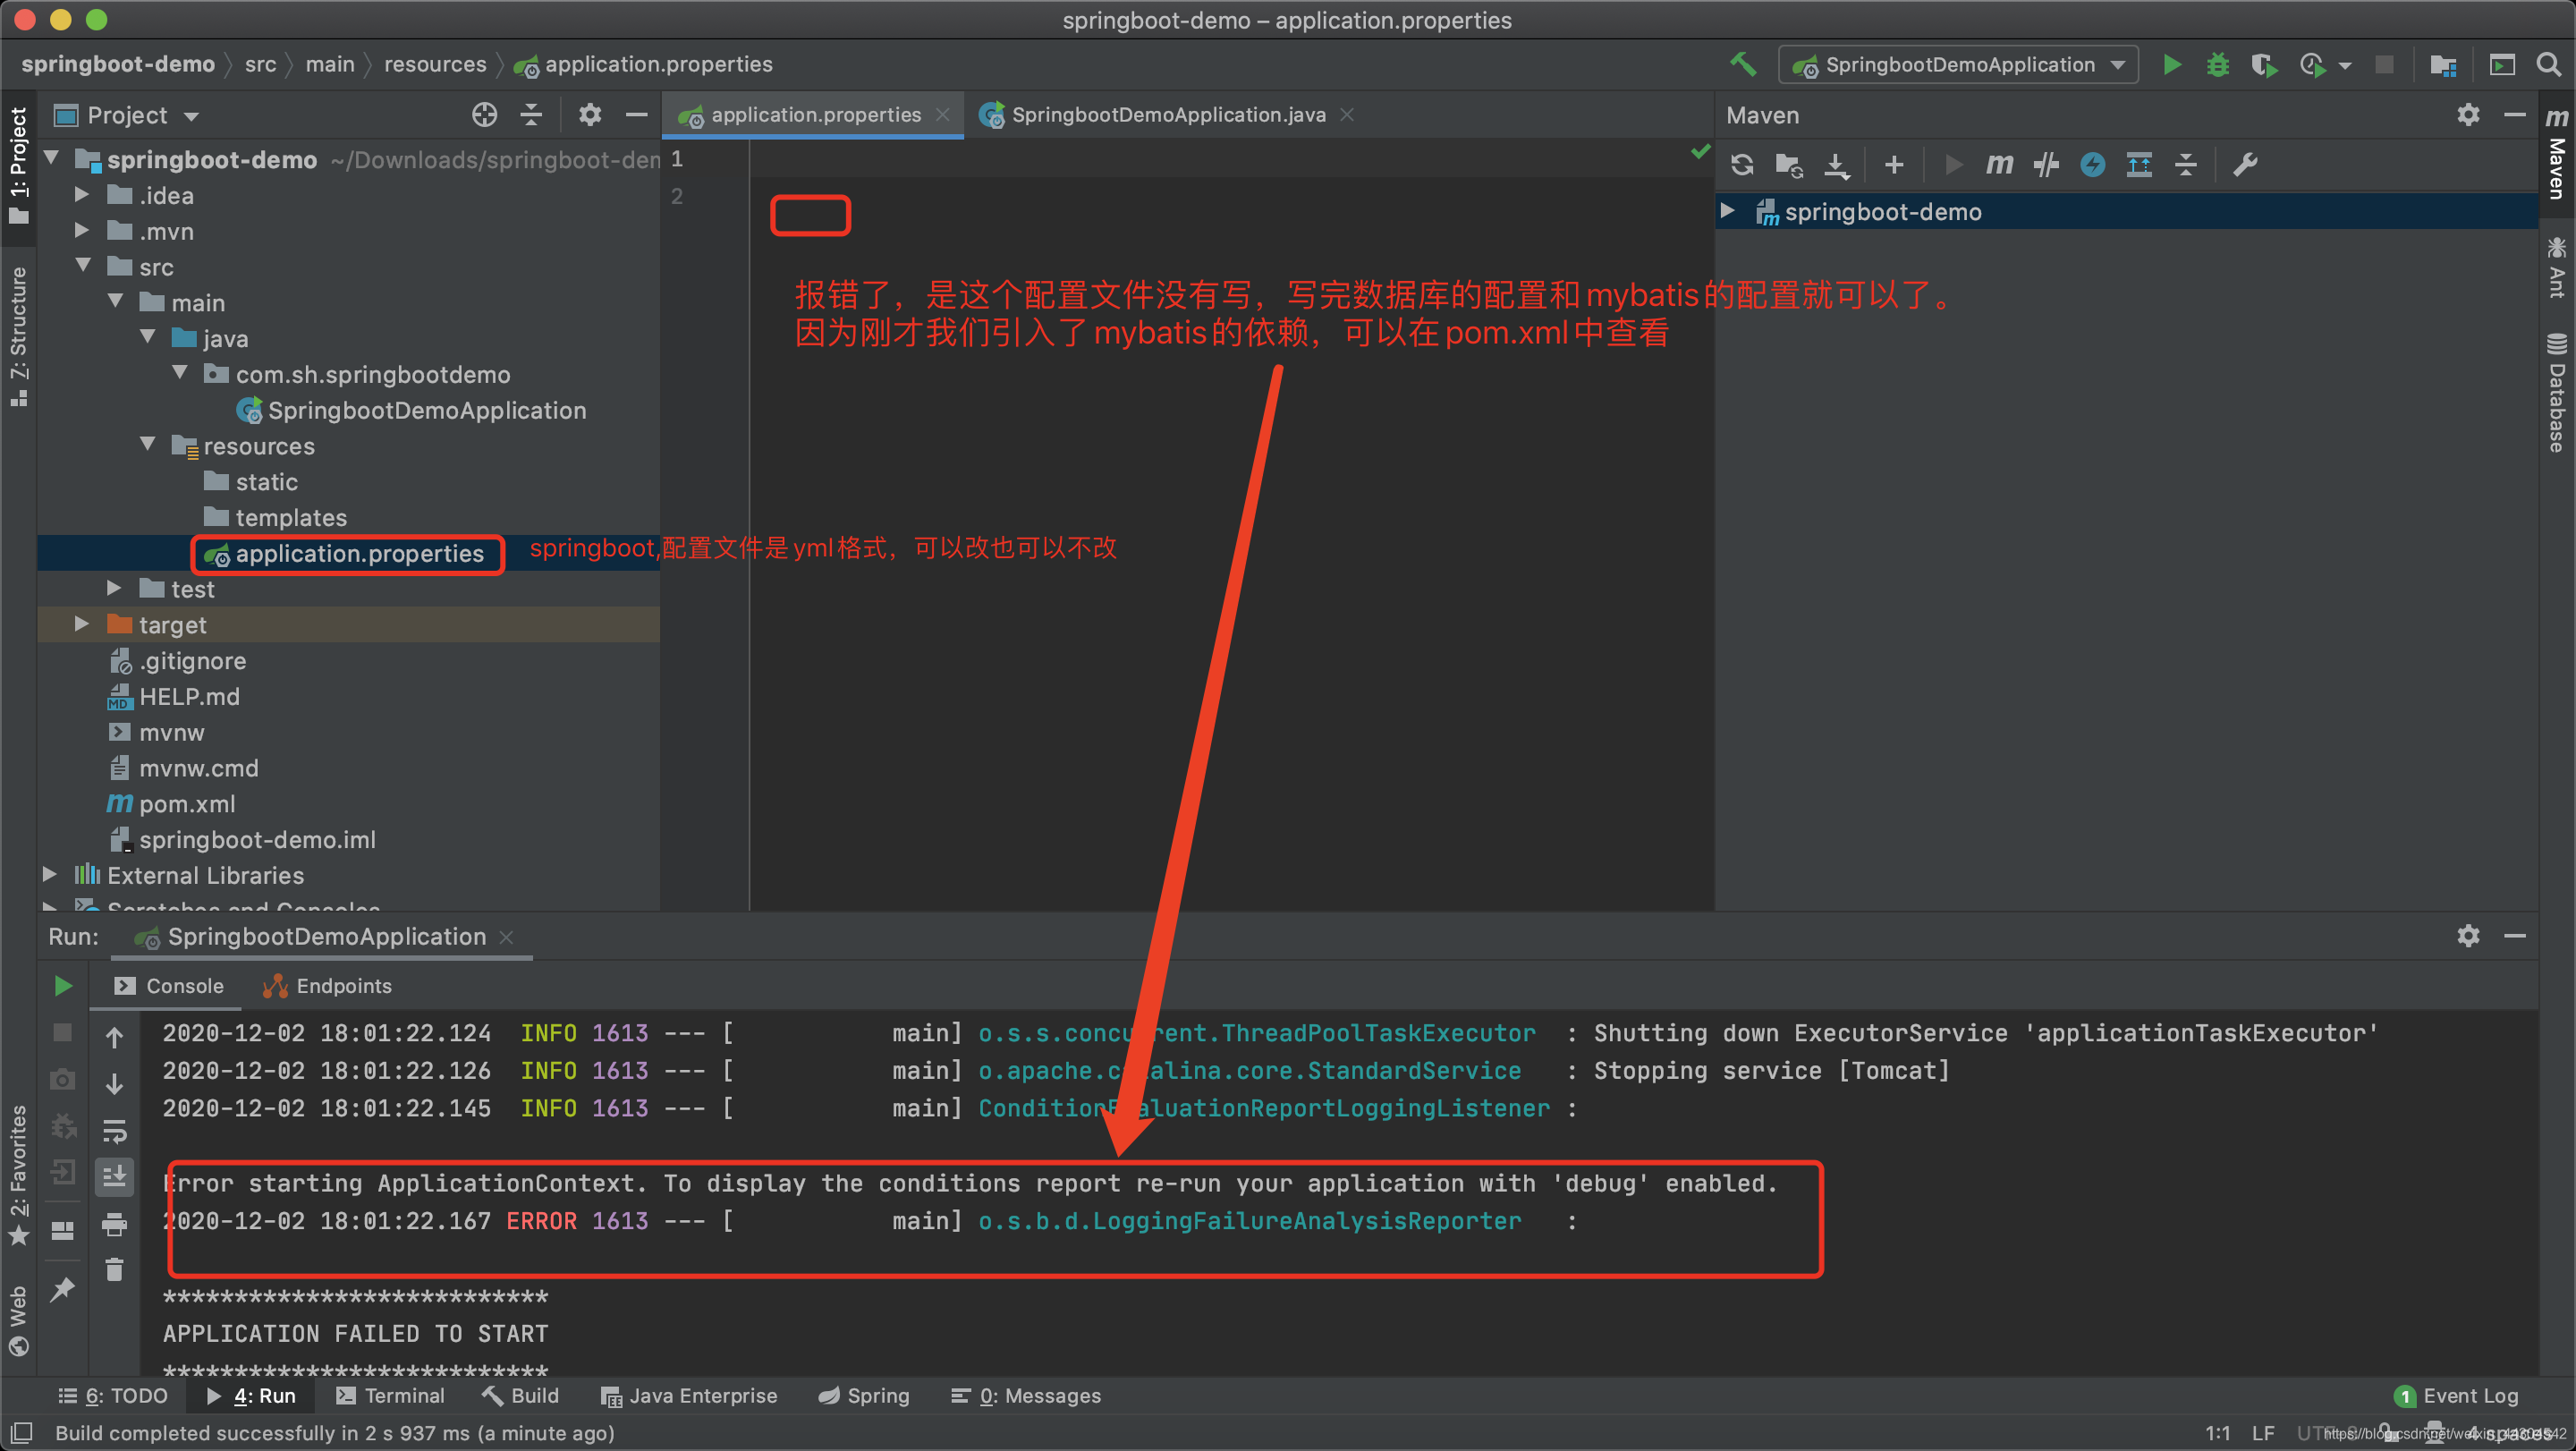
Task: Start debugging with the bug icon
Action: point(2218,65)
